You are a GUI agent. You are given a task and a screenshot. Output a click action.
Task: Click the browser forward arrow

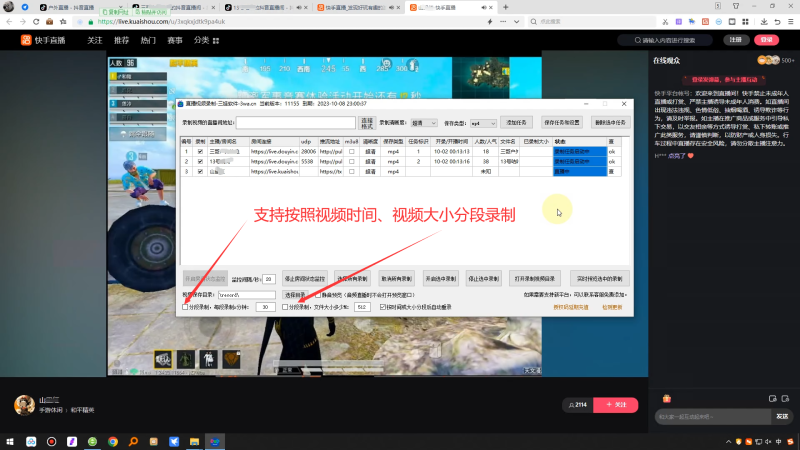click(x=22, y=22)
